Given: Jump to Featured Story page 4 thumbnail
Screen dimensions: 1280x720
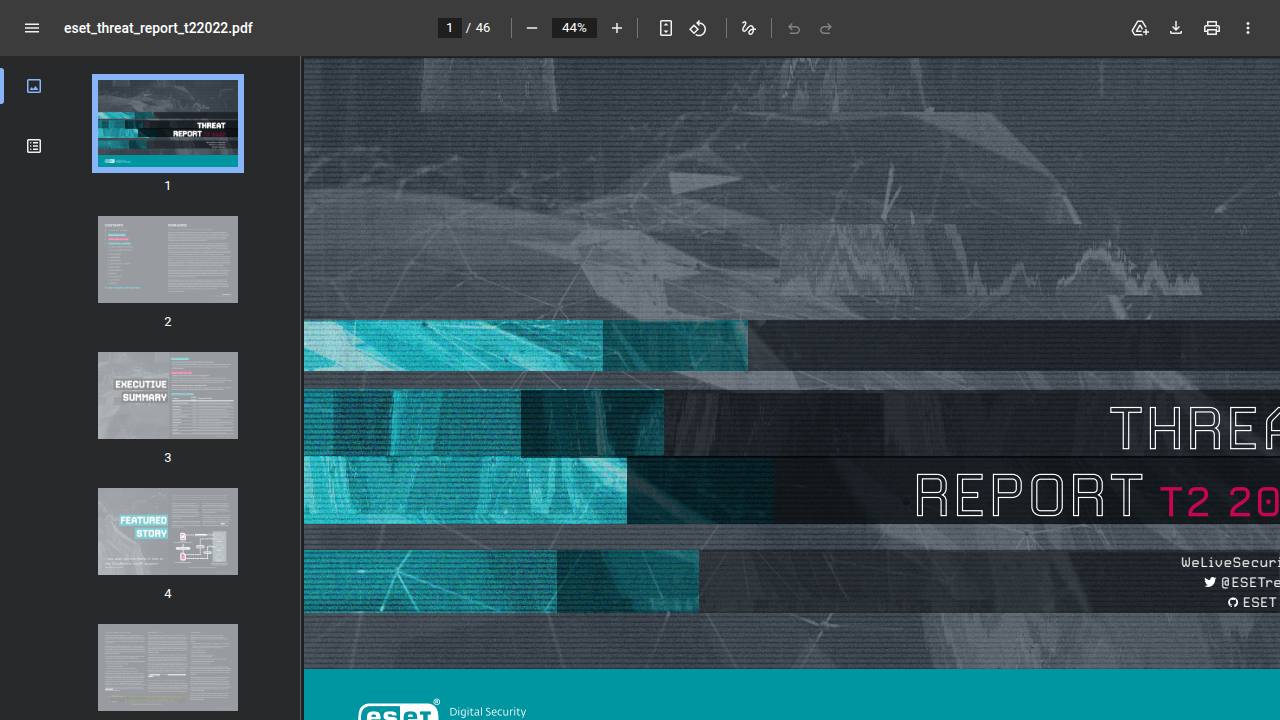Looking at the screenshot, I should click(x=168, y=531).
